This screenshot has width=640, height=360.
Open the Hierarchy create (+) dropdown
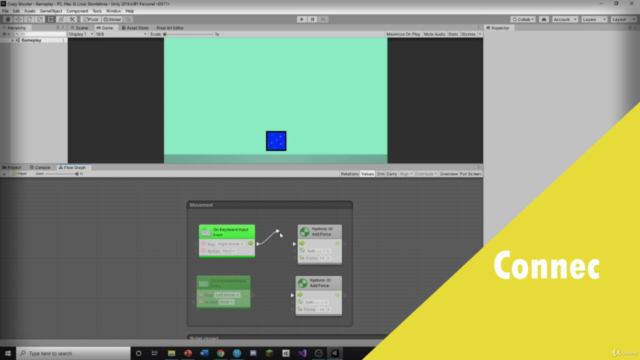pyautogui.click(x=6, y=34)
